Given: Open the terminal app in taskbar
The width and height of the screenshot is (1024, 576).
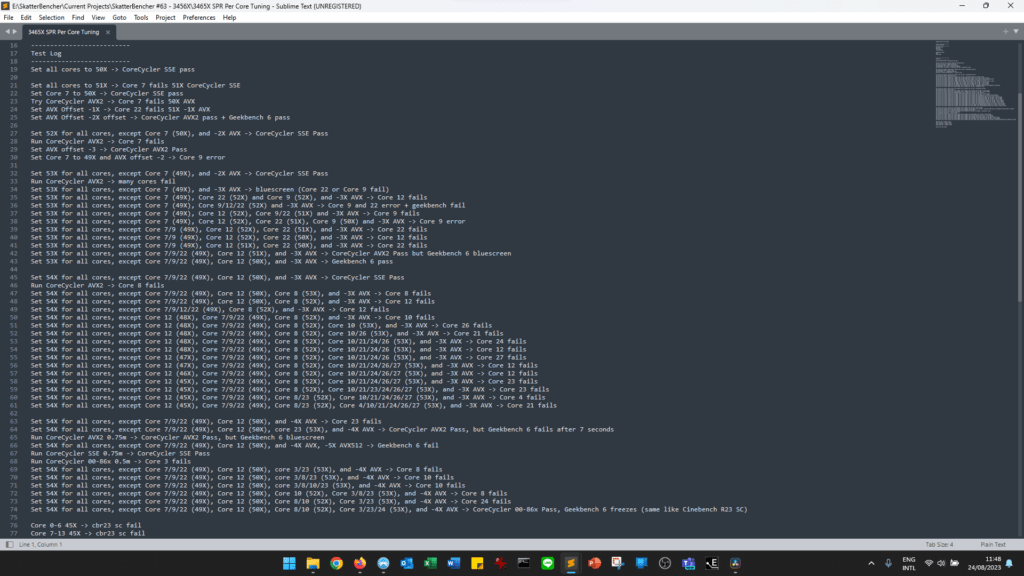Looking at the screenshot, I should pyautogui.click(x=524, y=563).
